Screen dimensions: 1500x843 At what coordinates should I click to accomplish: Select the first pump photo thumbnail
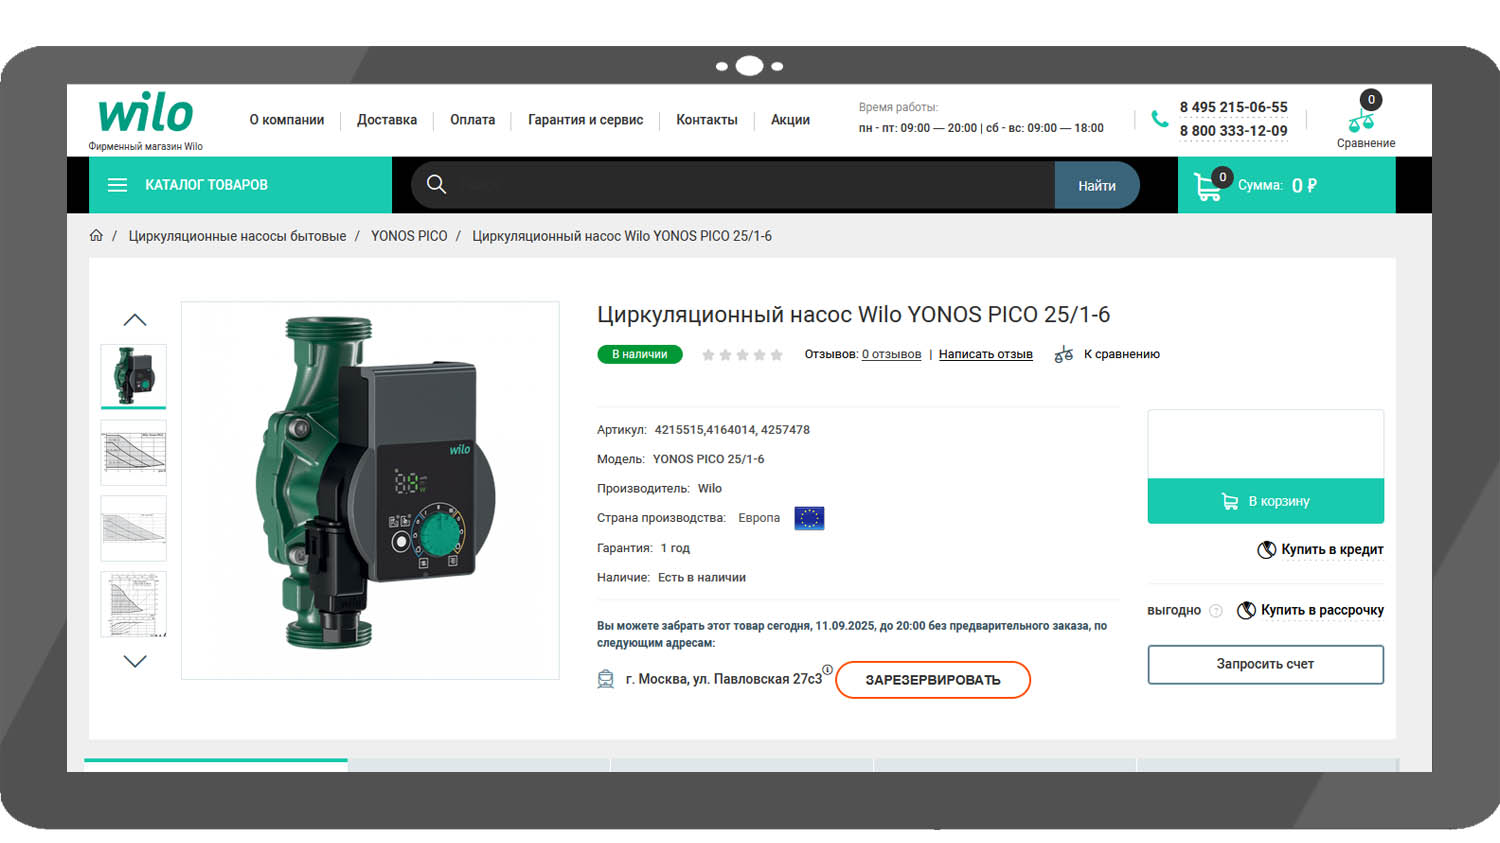pyautogui.click(x=133, y=375)
